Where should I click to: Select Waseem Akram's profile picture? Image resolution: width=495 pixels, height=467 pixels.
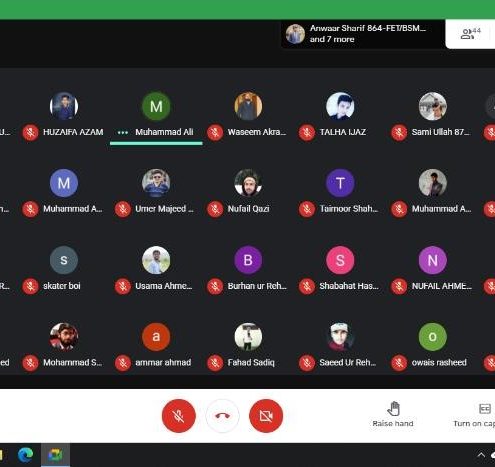click(248, 106)
